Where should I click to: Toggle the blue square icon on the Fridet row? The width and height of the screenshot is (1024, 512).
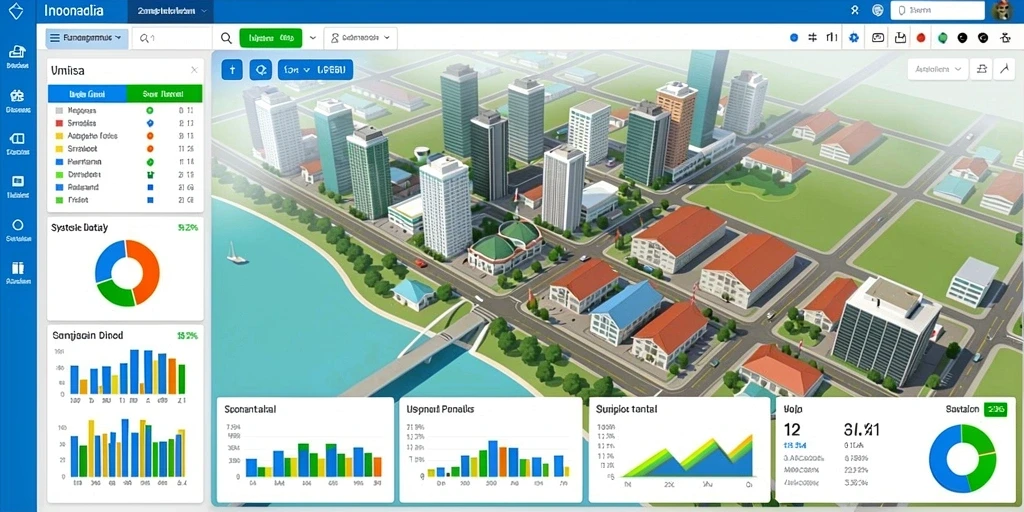(150, 200)
